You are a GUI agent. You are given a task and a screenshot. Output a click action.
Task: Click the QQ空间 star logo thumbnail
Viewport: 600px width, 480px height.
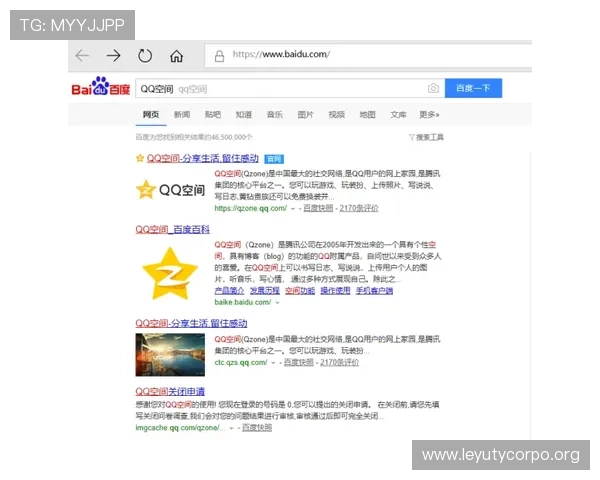click(170, 189)
